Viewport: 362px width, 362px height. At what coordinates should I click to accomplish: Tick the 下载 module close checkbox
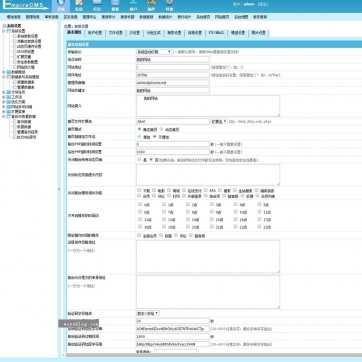tap(139, 190)
